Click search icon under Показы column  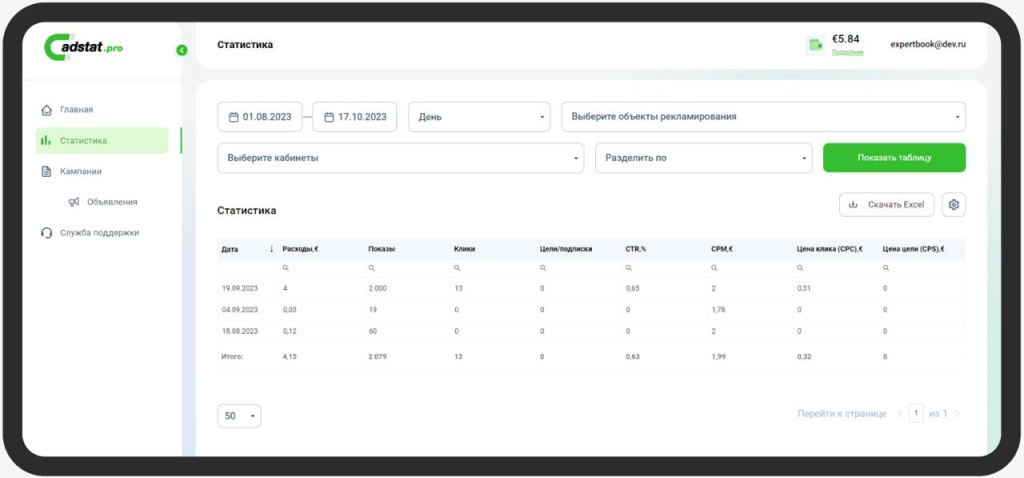pos(371,268)
